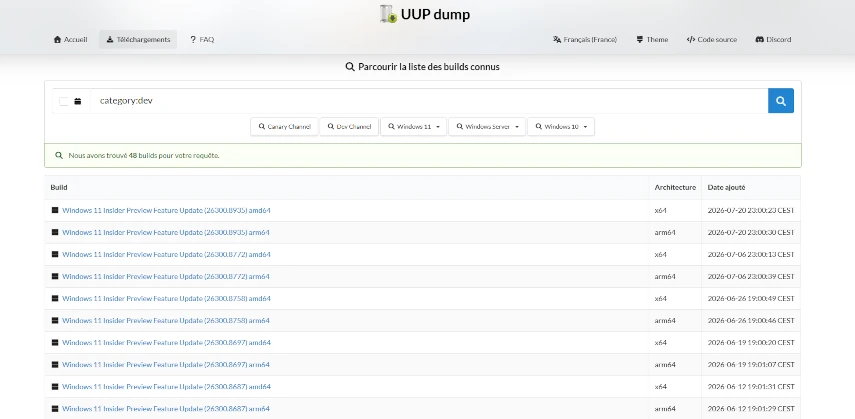Image resolution: width=855 pixels, height=419 pixels.
Task: Click Windows icon on 26300.8758 arm64 row
Action: pos(55,320)
